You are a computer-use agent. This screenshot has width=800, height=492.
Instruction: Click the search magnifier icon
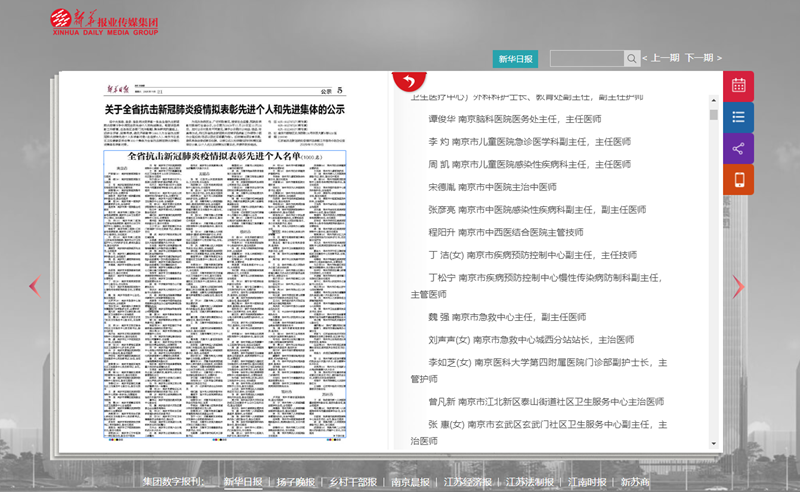[x=632, y=58]
